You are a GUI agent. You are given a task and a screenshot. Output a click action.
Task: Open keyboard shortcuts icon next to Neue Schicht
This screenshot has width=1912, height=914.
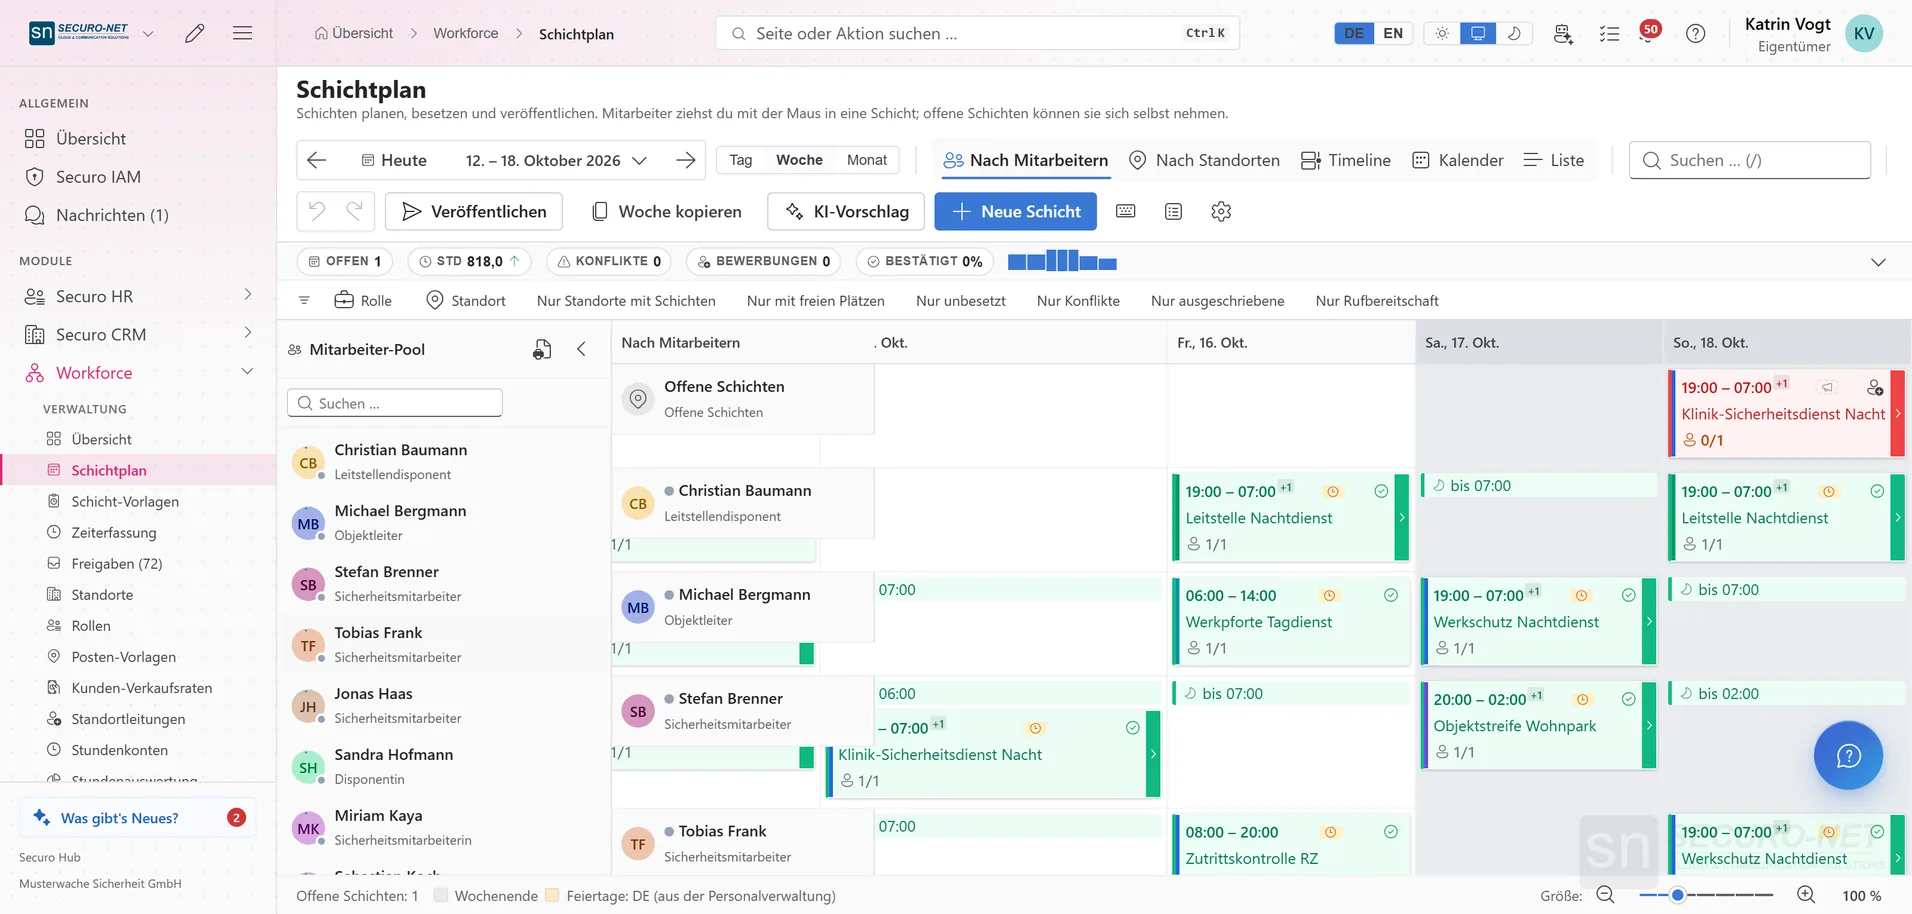coord(1126,211)
